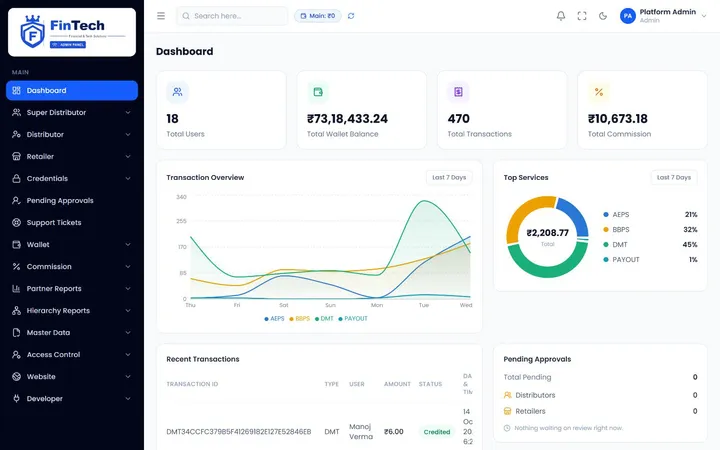Expand the Super Distributor chevron

[x=128, y=112]
